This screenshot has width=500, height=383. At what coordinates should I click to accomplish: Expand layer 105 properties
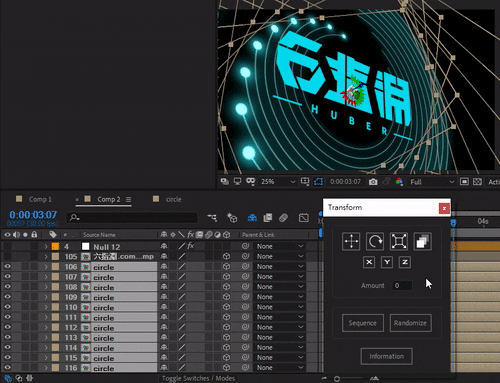pos(46,257)
